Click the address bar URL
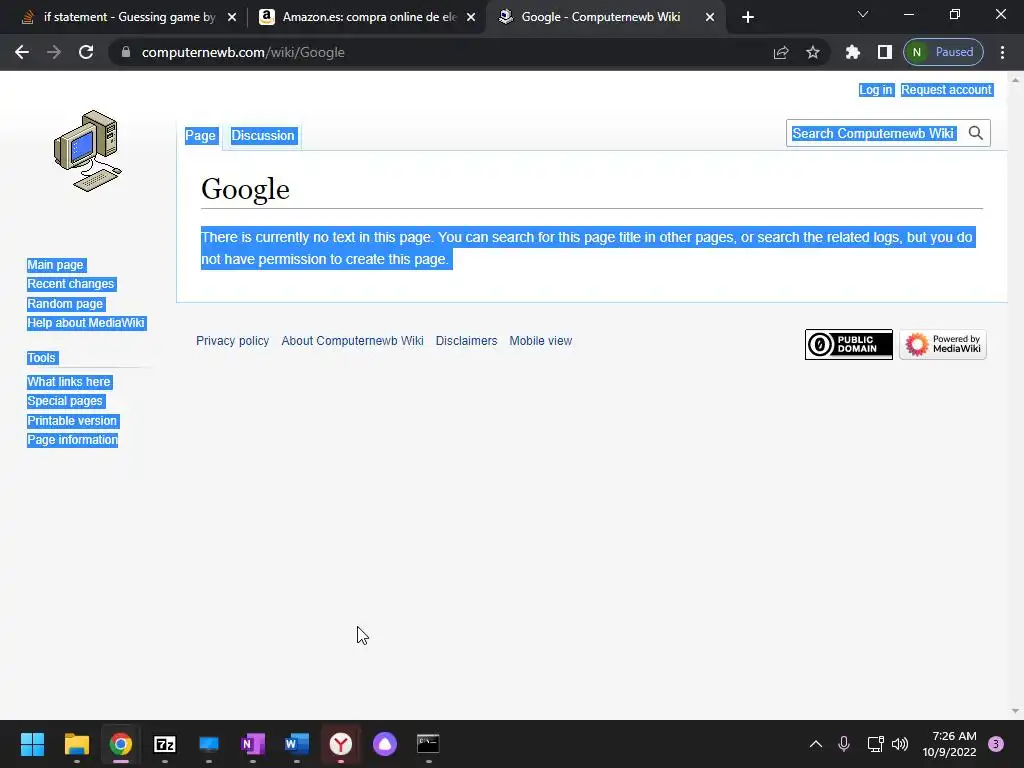Viewport: 1024px width, 768px height. click(x=243, y=52)
